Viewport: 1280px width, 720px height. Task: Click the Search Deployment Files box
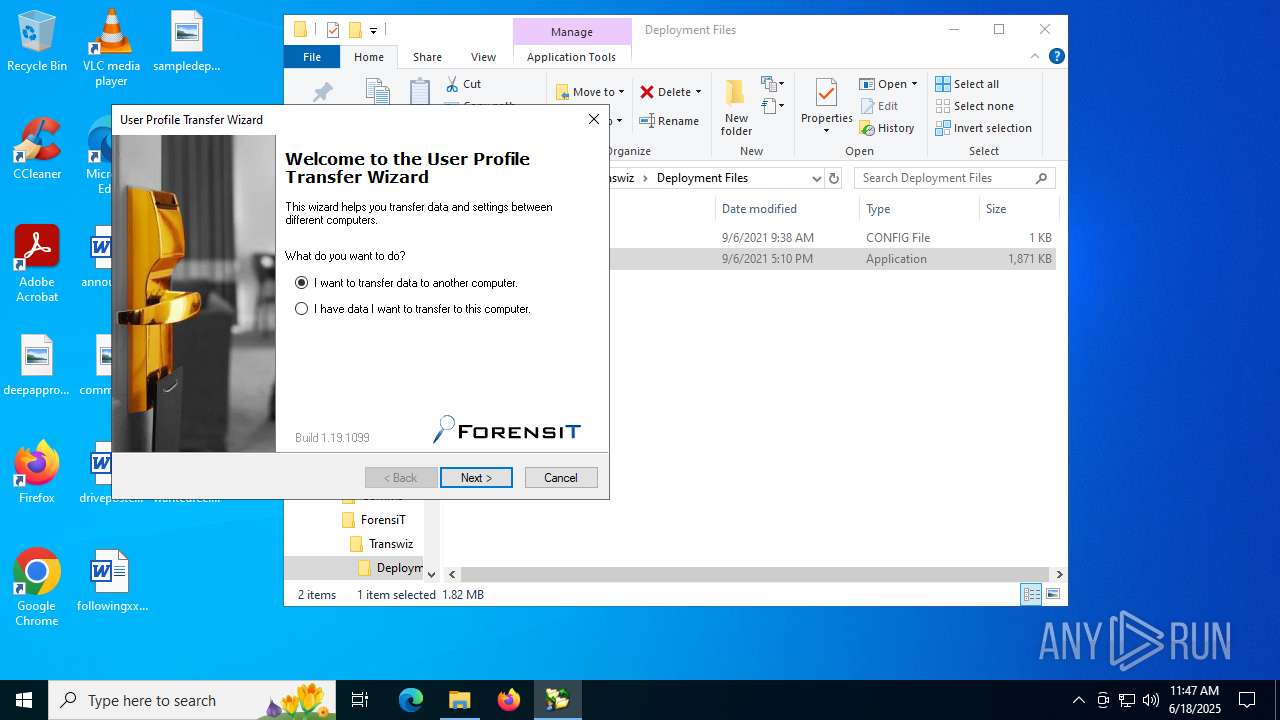[x=955, y=178]
